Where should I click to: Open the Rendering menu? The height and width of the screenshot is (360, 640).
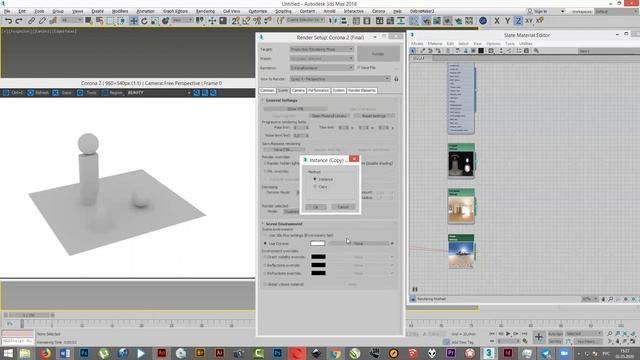[205, 11]
